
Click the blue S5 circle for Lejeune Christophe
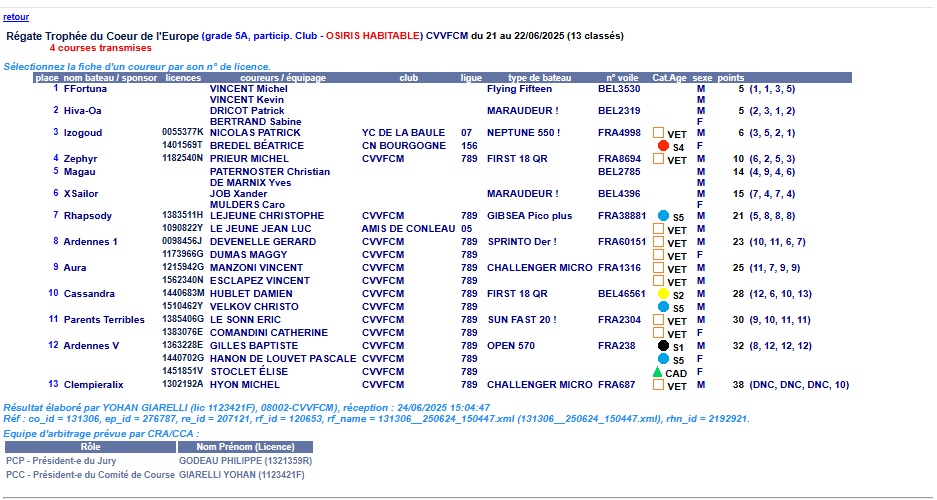pyautogui.click(x=663, y=216)
